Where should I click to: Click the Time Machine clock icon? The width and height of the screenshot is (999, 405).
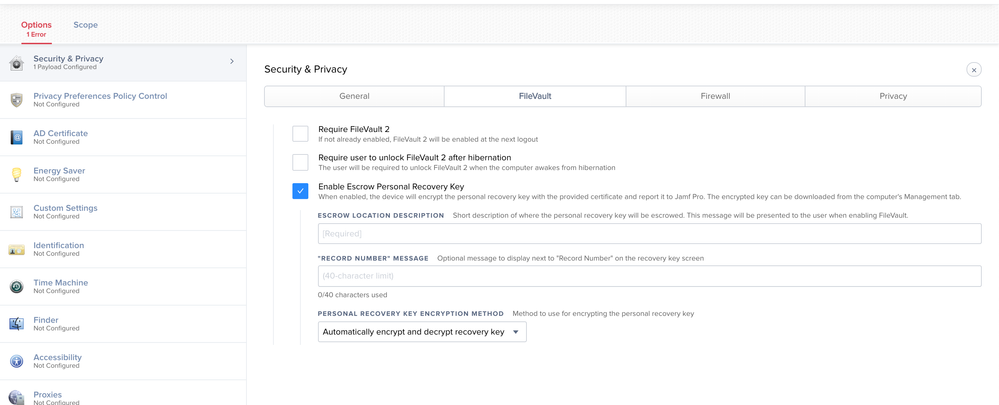17,287
